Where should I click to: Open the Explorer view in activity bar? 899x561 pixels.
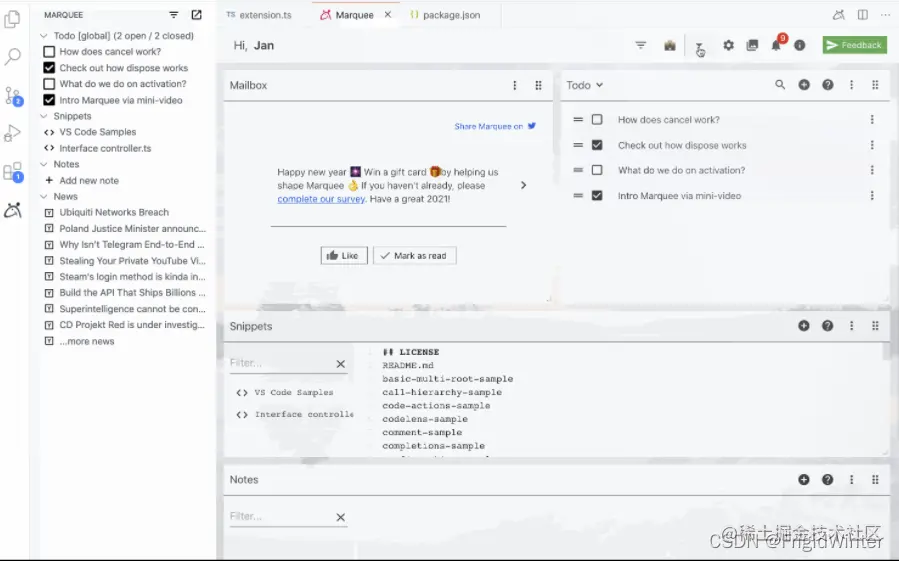12,20
